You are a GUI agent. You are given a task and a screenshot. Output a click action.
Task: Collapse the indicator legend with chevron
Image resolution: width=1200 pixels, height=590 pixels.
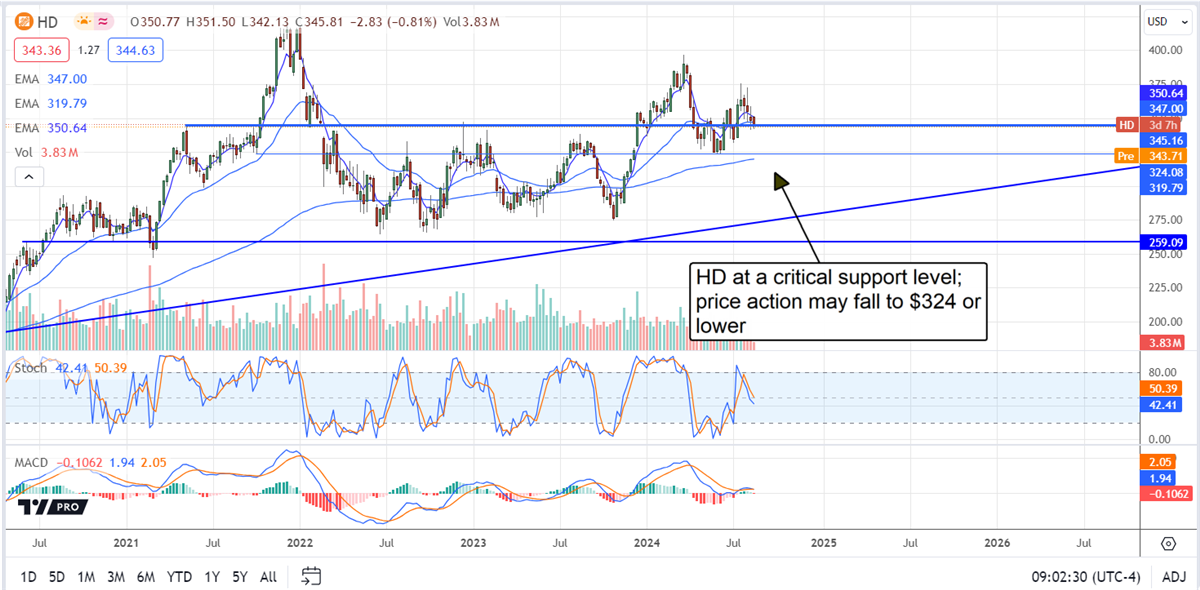pyautogui.click(x=28, y=177)
